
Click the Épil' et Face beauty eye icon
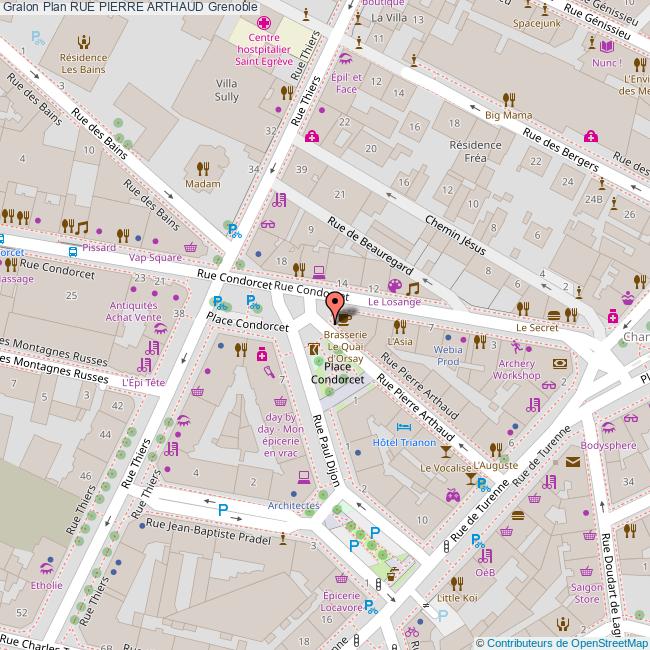345,59
